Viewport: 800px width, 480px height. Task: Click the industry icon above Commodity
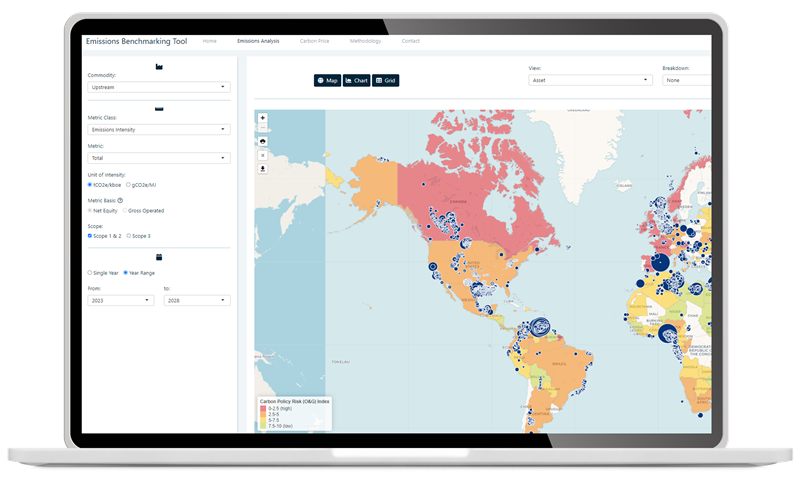tap(159, 66)
